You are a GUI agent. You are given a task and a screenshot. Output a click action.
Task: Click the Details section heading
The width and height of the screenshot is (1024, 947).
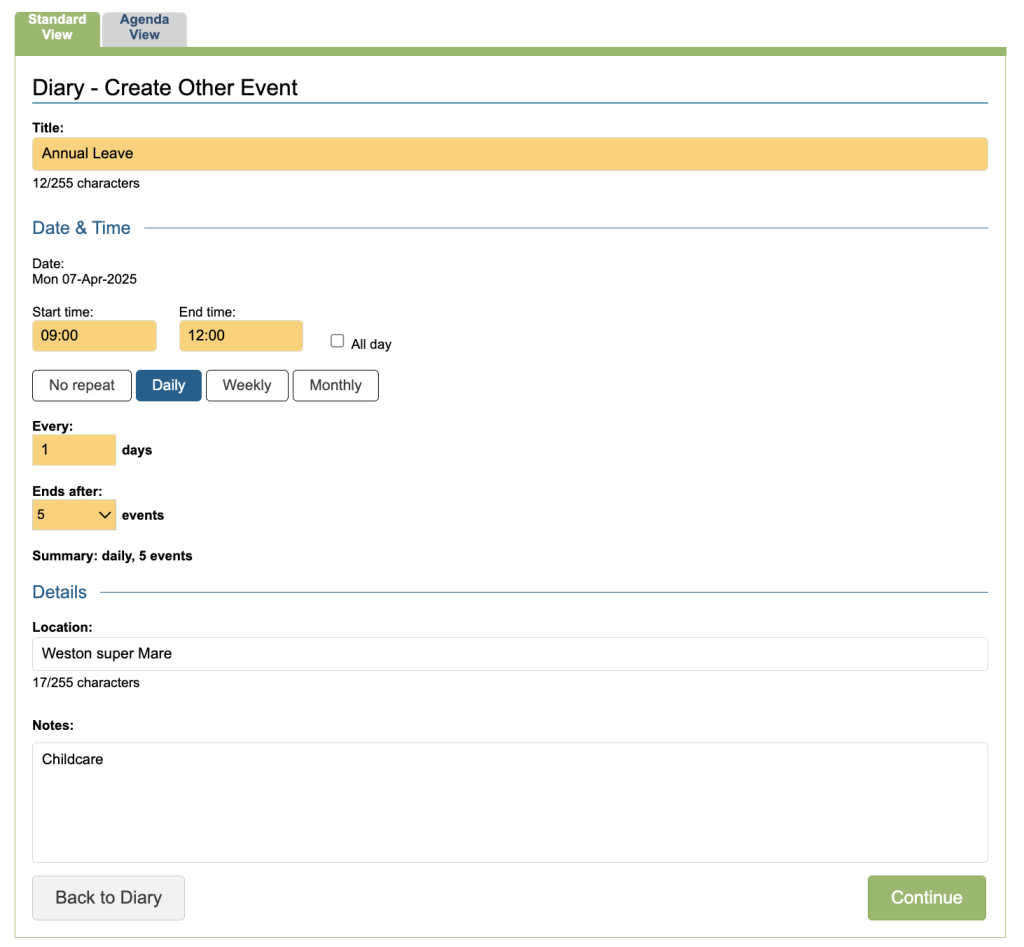(x=59, y=592)
